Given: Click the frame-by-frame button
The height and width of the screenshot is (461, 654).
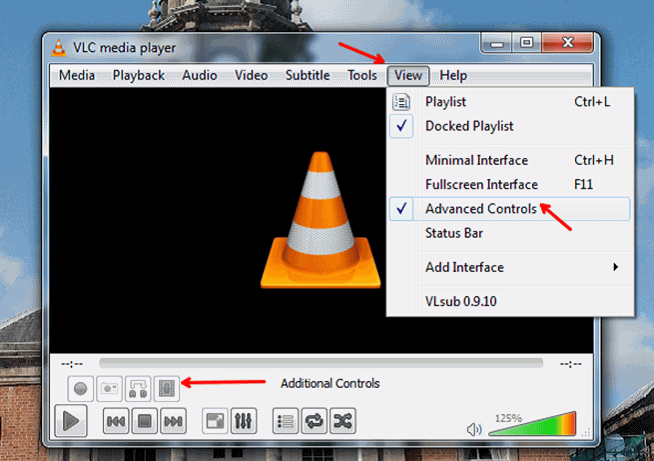Looking at the screenshot, I should 166,388.
